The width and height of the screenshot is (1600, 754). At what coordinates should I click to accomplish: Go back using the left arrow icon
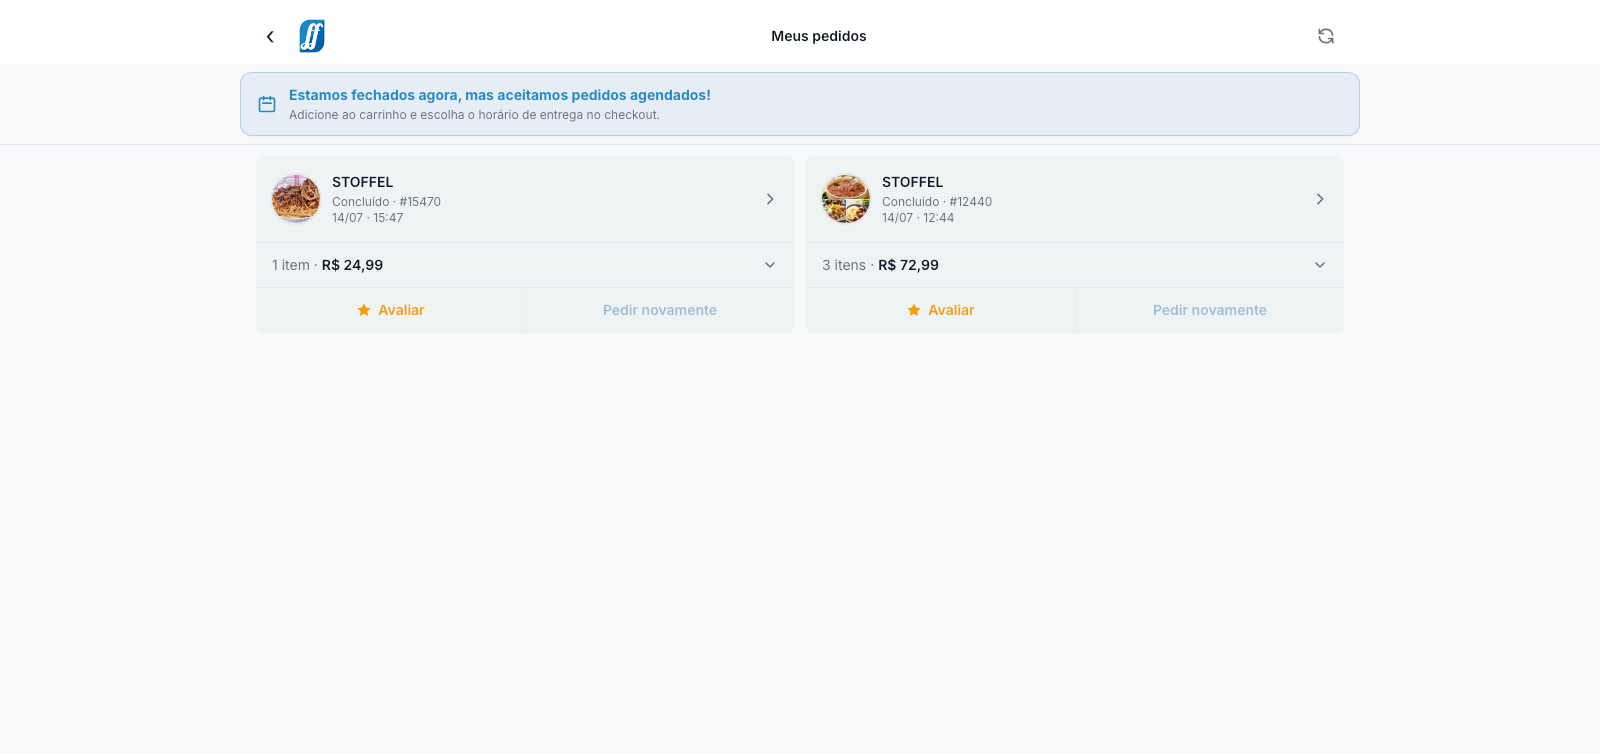[270, 37]
